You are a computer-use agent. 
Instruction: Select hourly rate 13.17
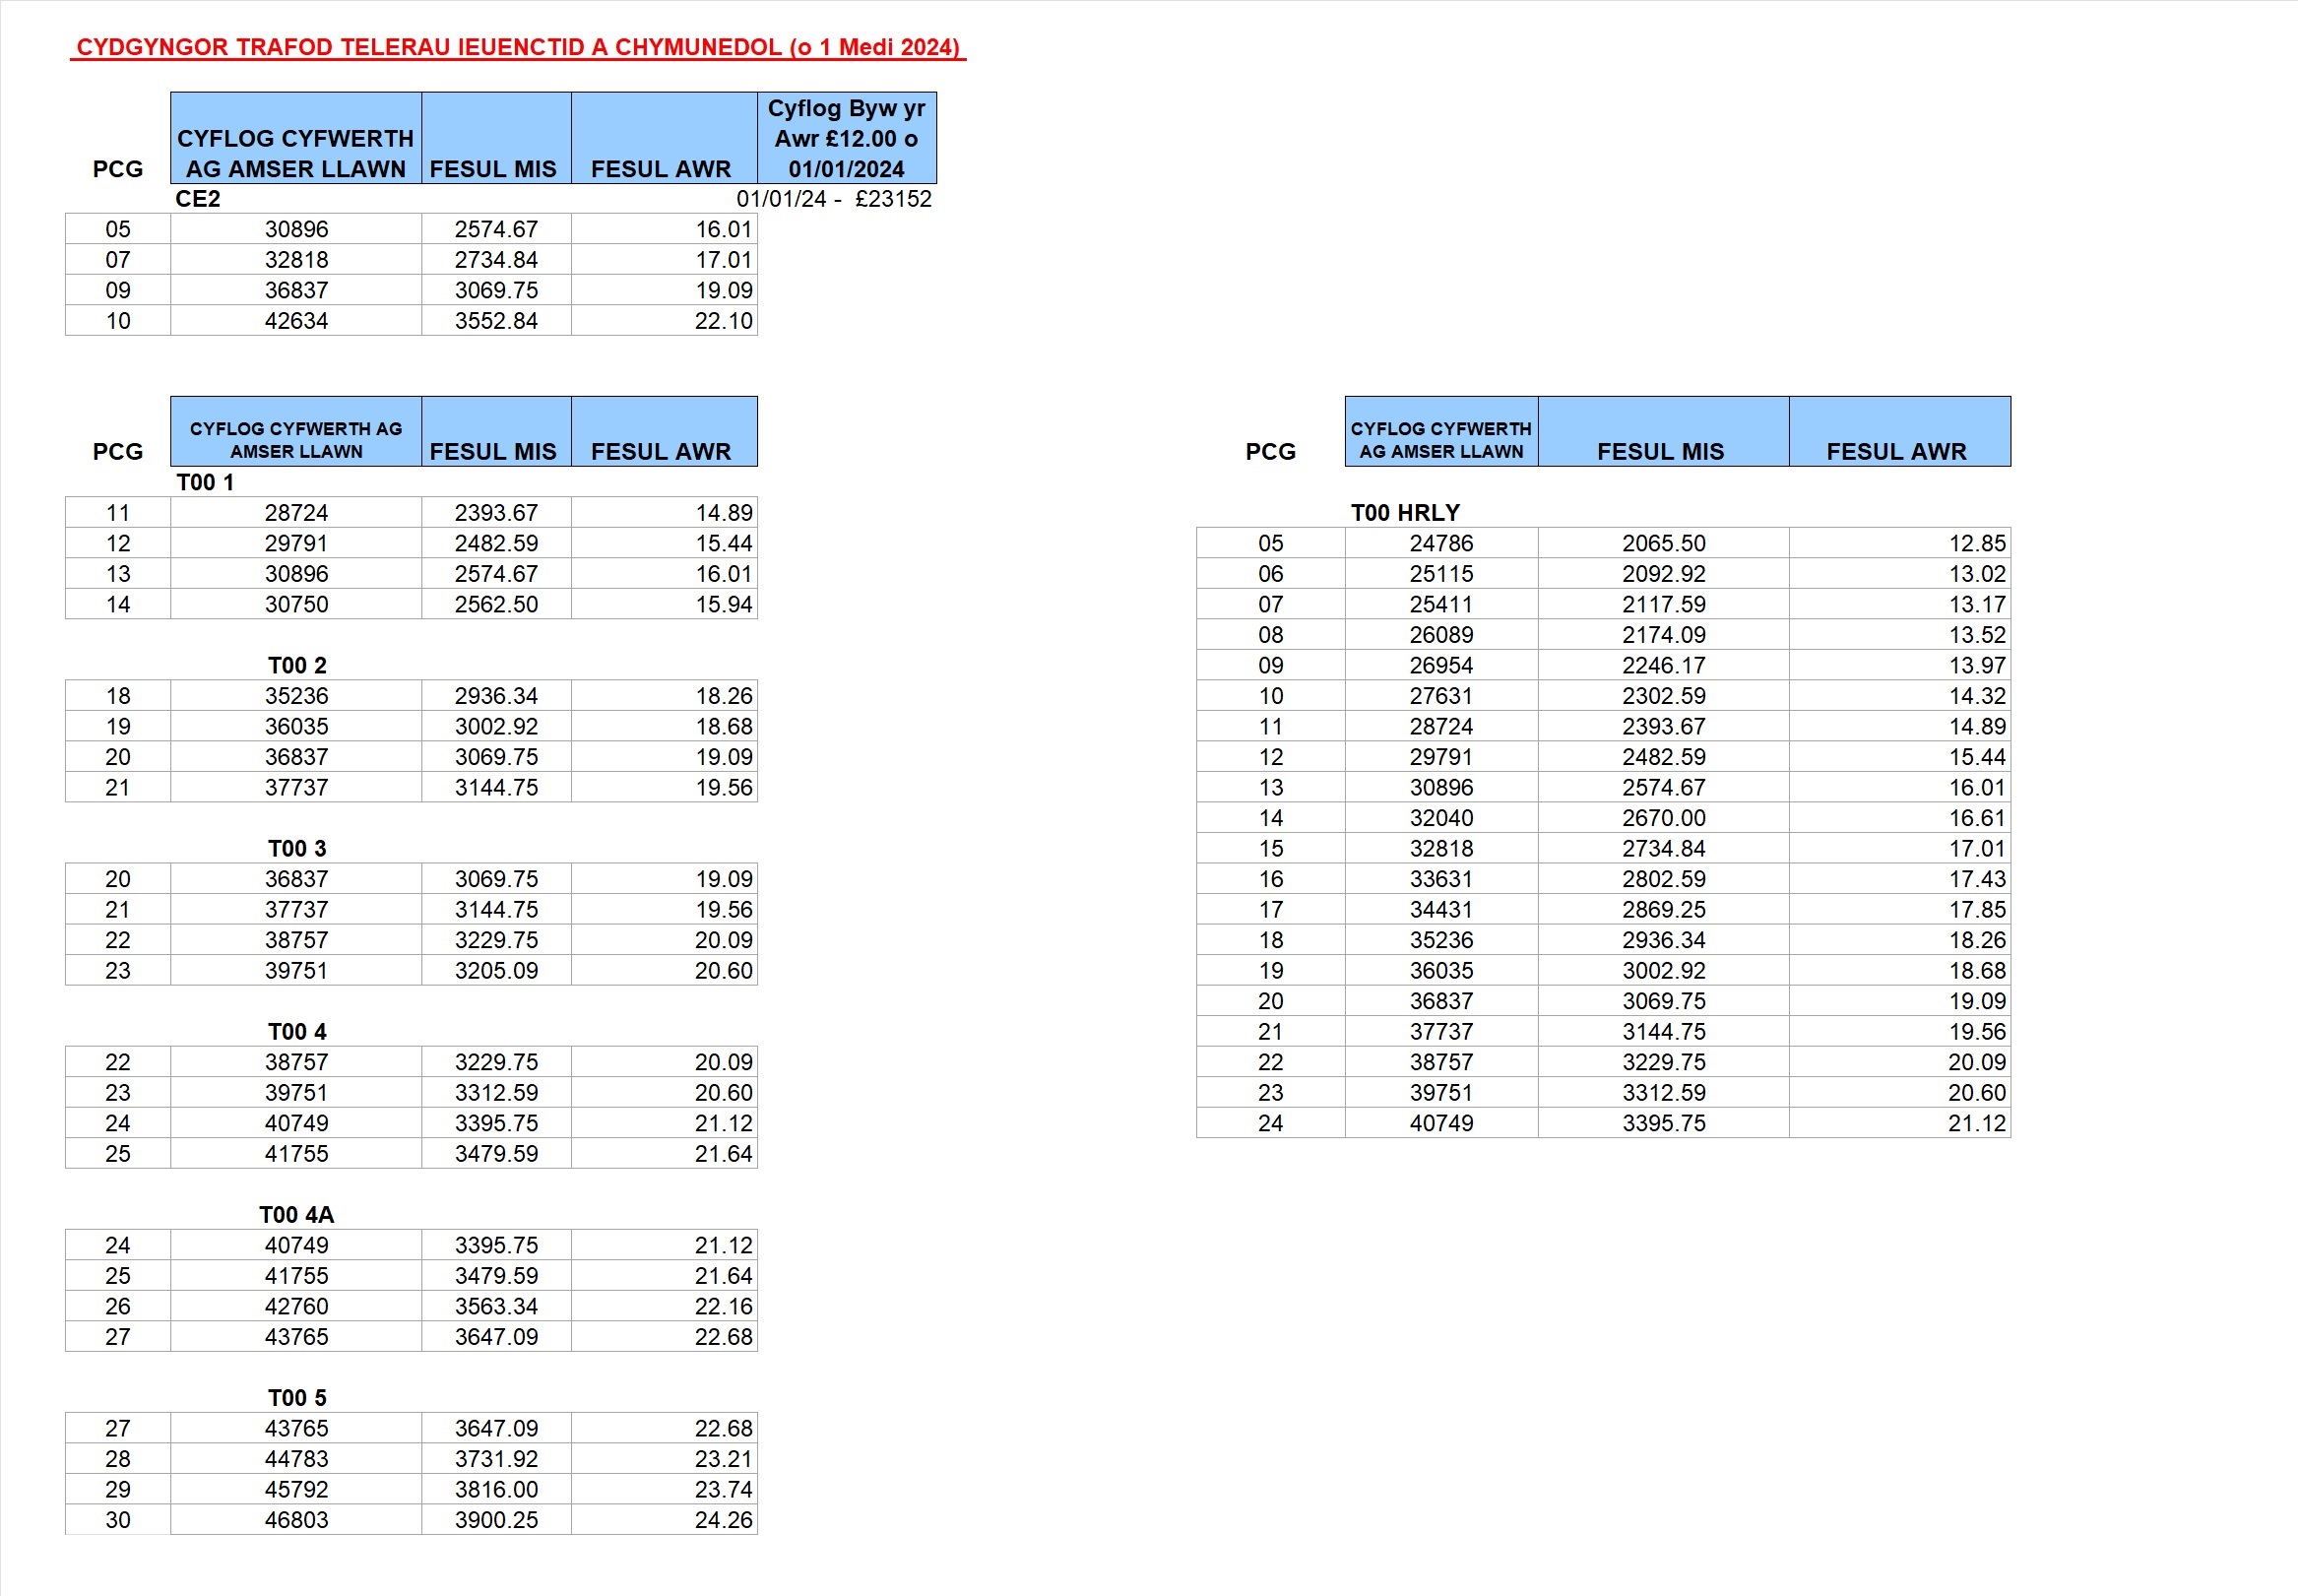(x=1976, y=605)
